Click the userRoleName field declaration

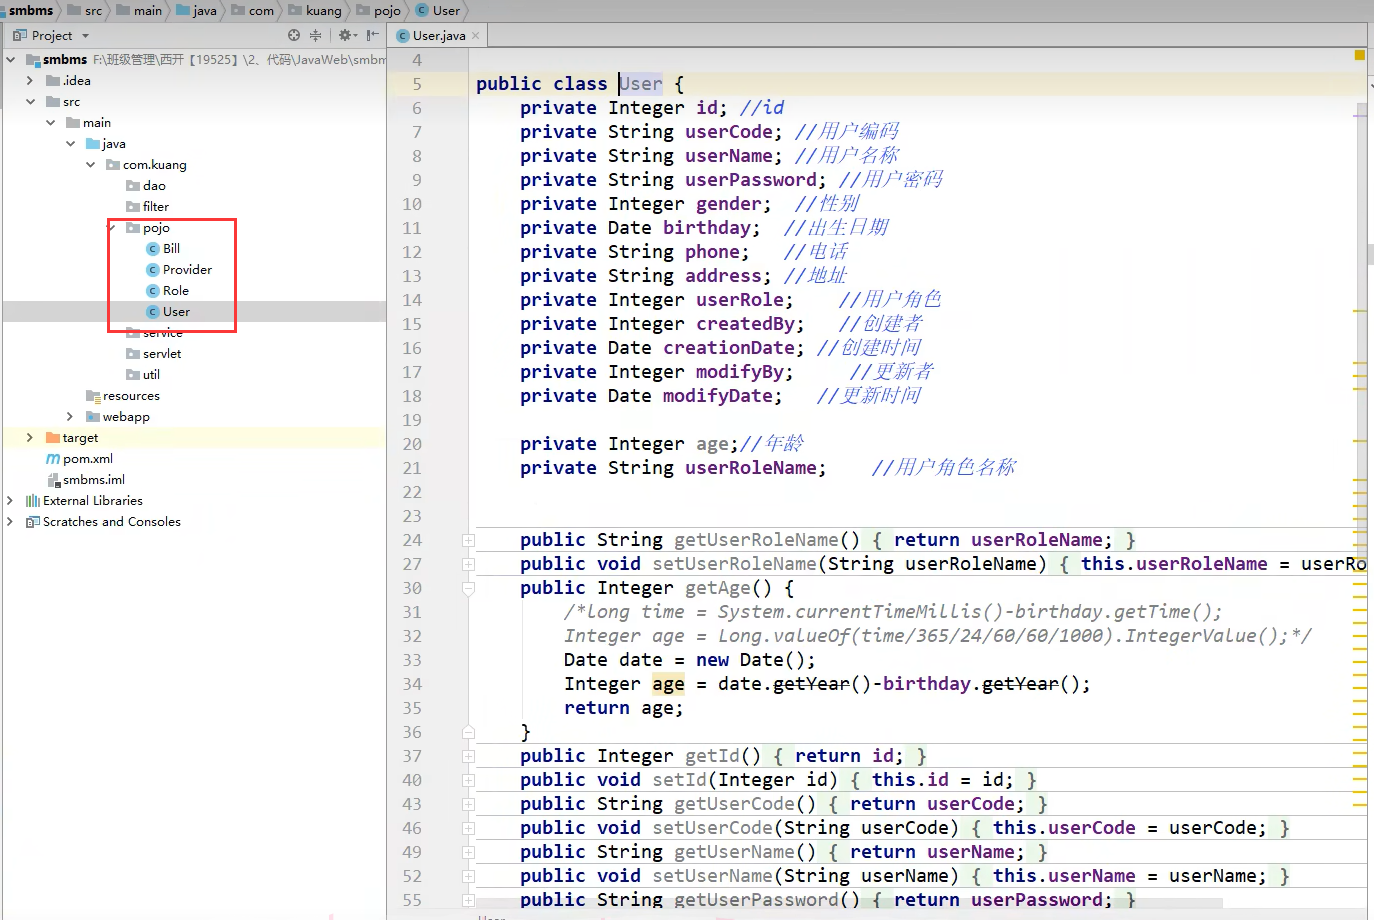(756, 468)
